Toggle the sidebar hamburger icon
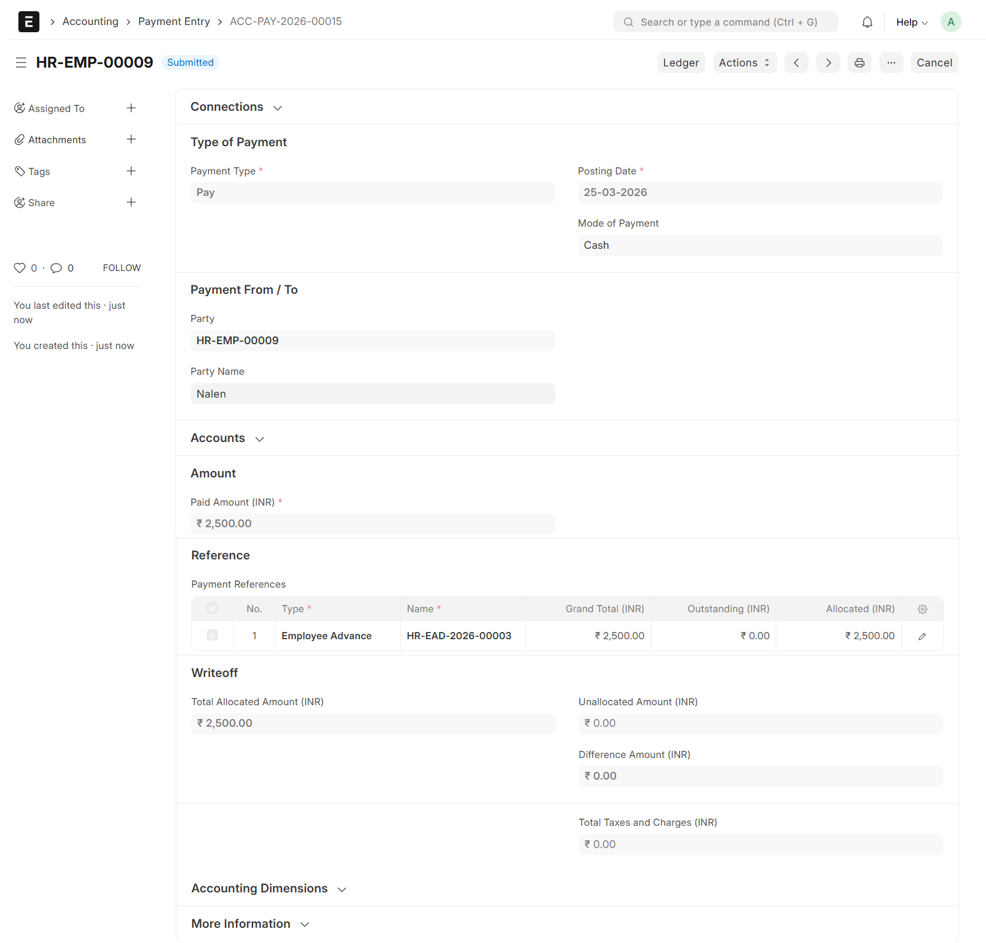986x943 pixels. click(x=21, y=63)
